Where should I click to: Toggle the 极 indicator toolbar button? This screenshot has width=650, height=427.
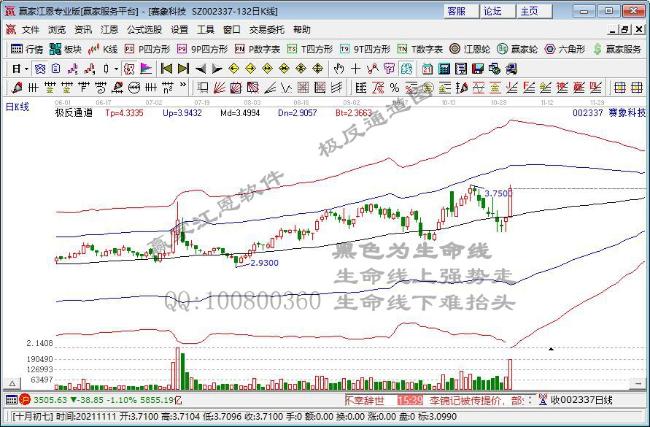pos(129,69)
